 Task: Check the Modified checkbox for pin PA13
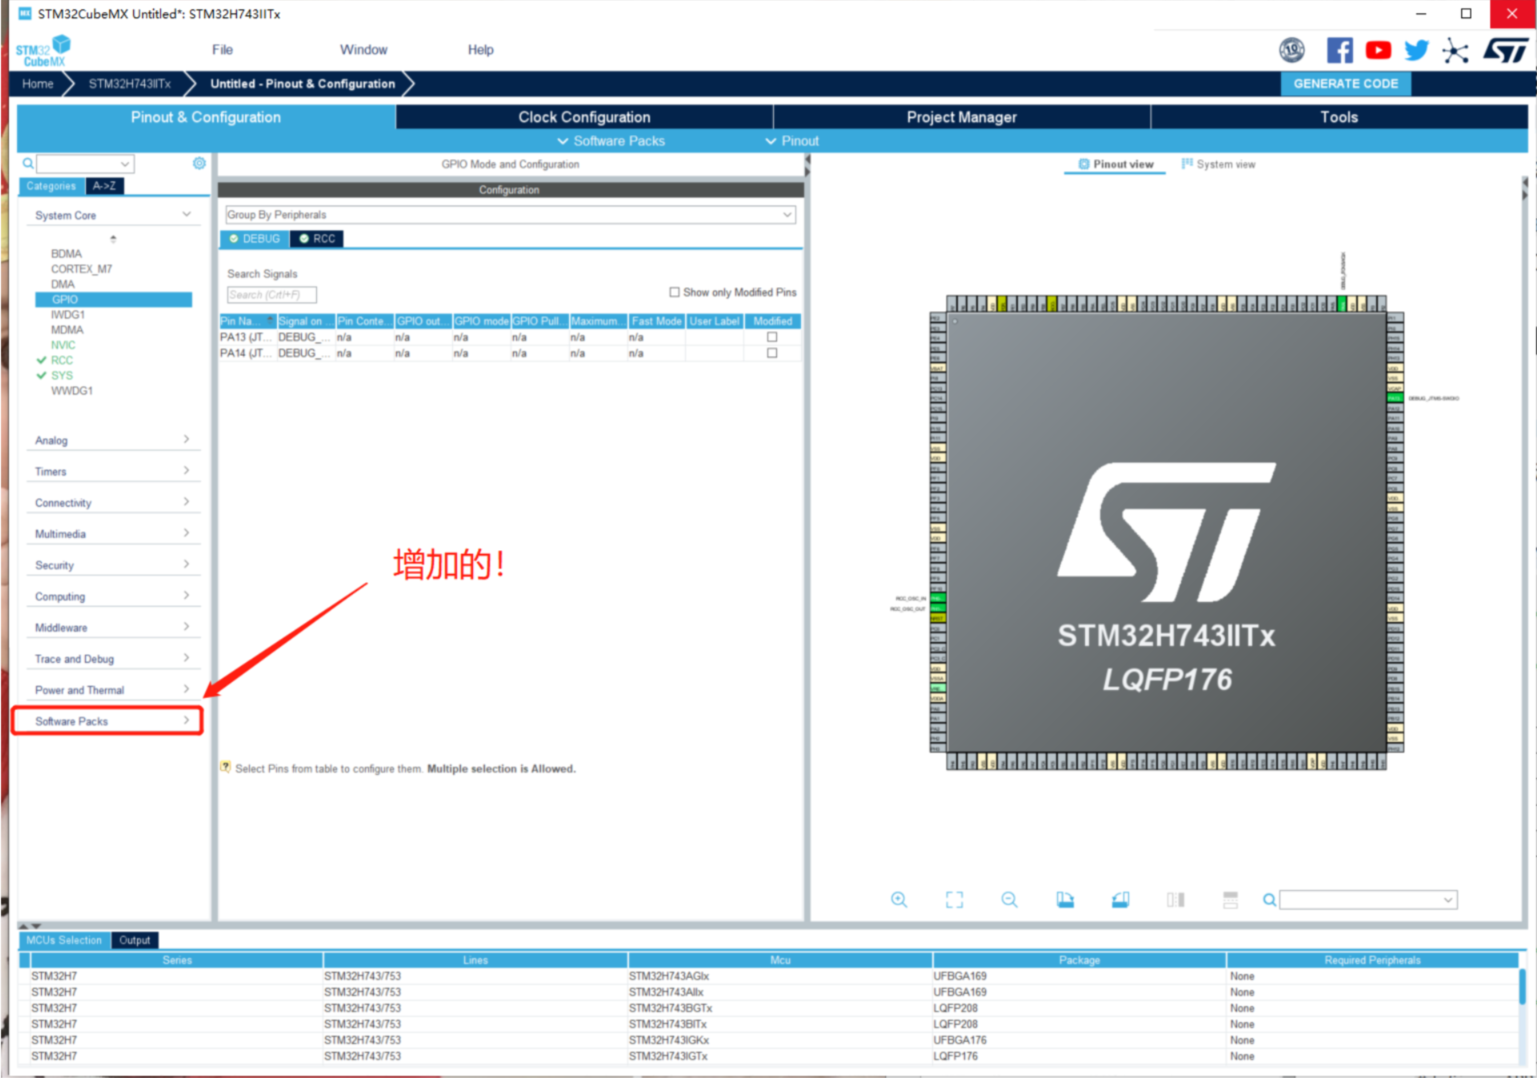pos(770,337)
